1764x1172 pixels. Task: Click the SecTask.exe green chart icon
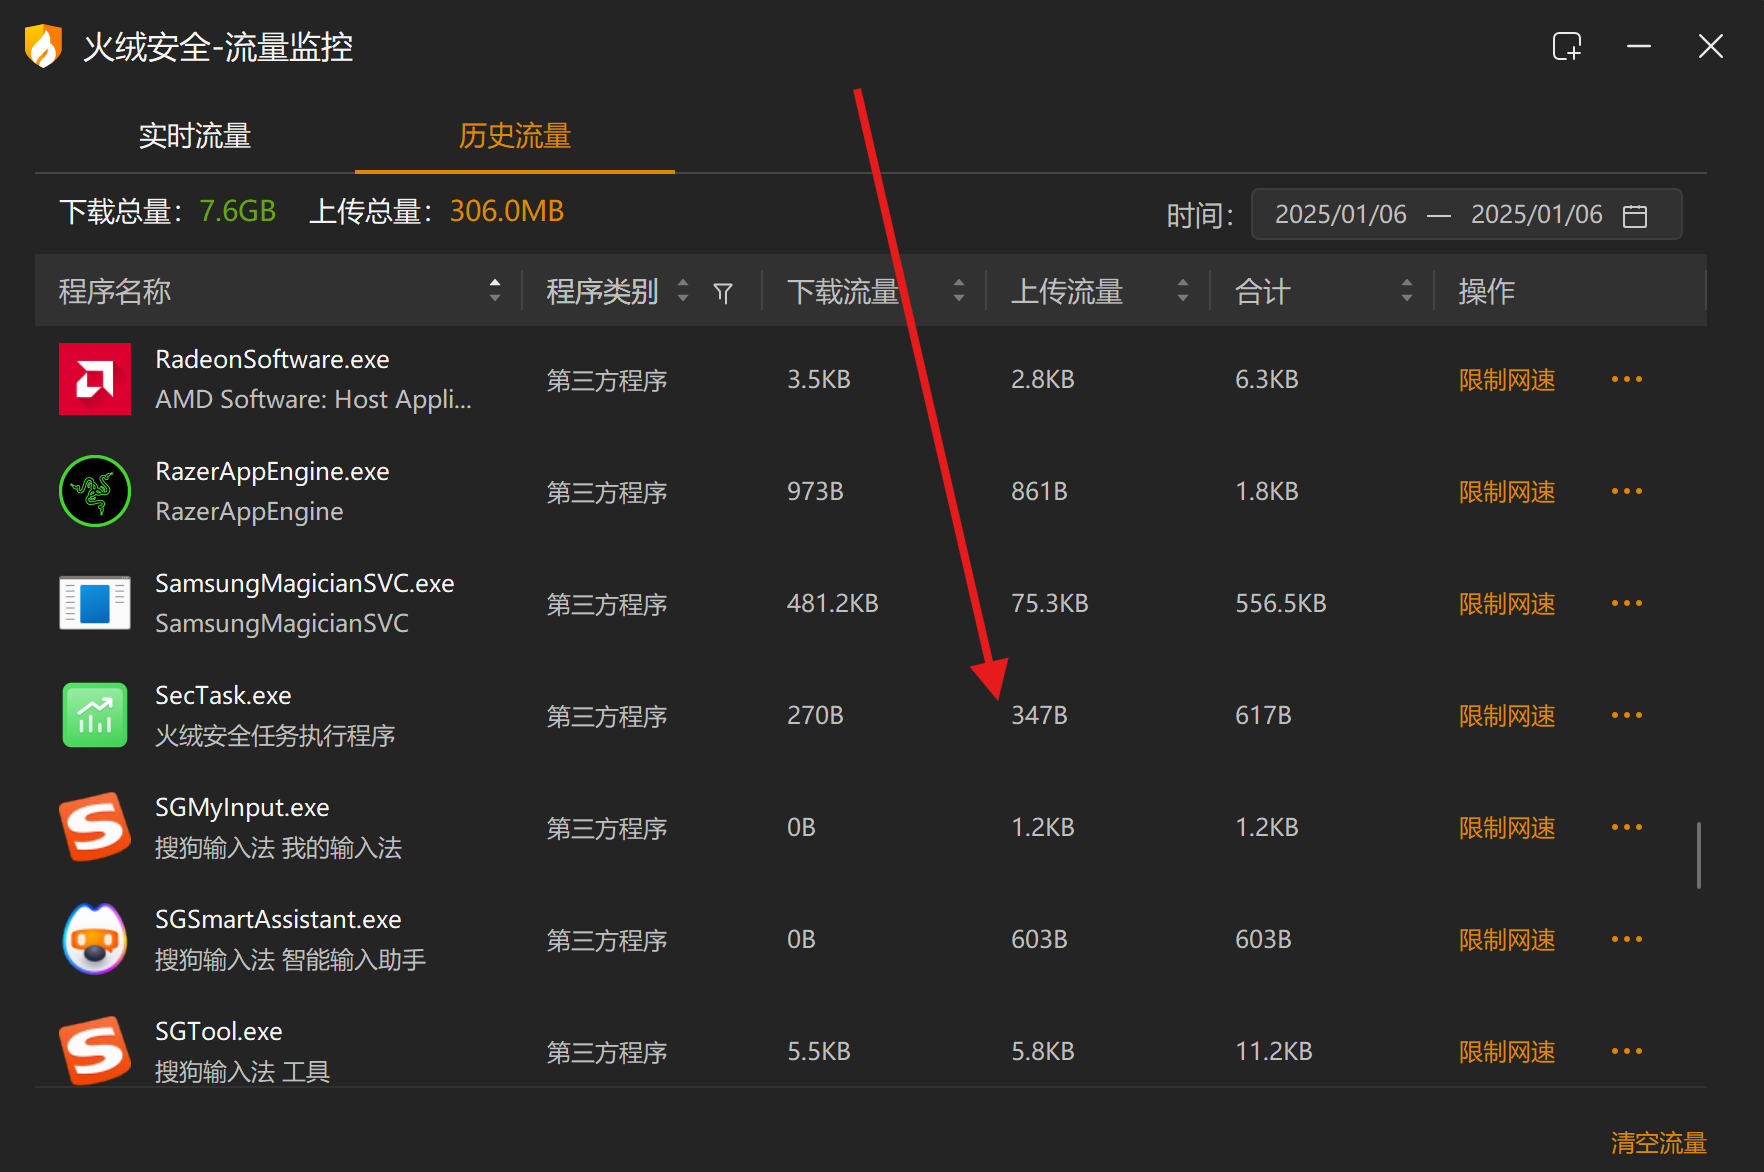tap(95, 715)
